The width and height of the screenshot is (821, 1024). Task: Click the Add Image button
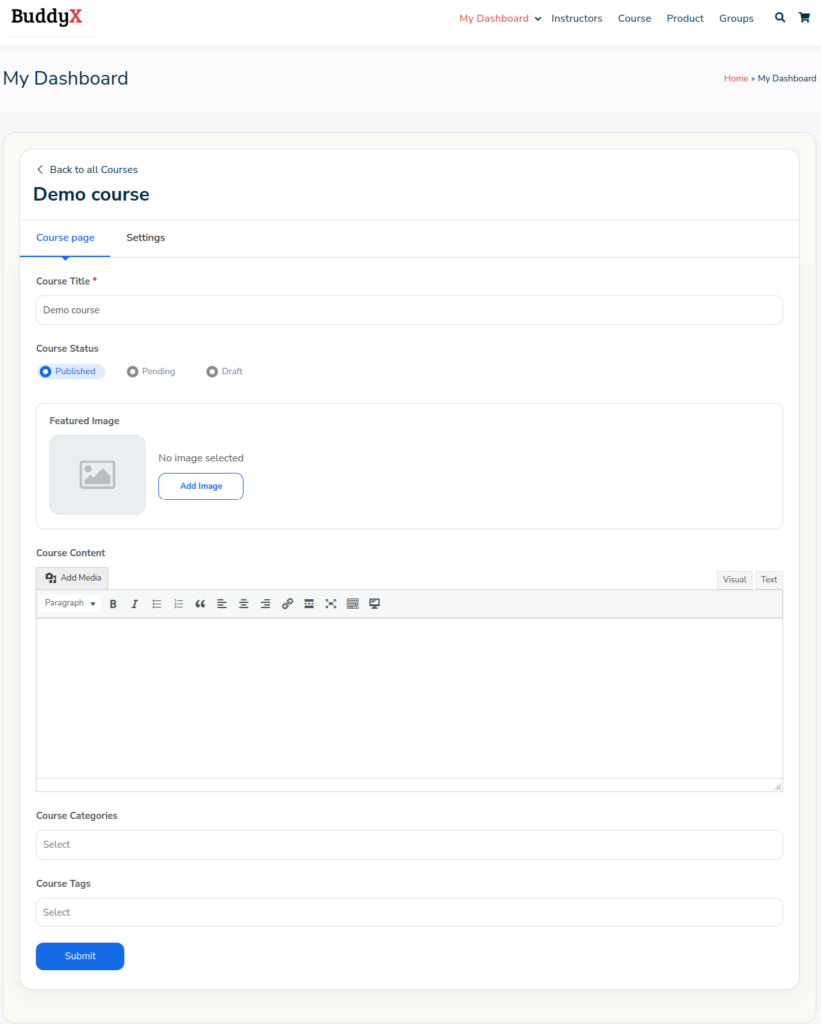(200, 486)
